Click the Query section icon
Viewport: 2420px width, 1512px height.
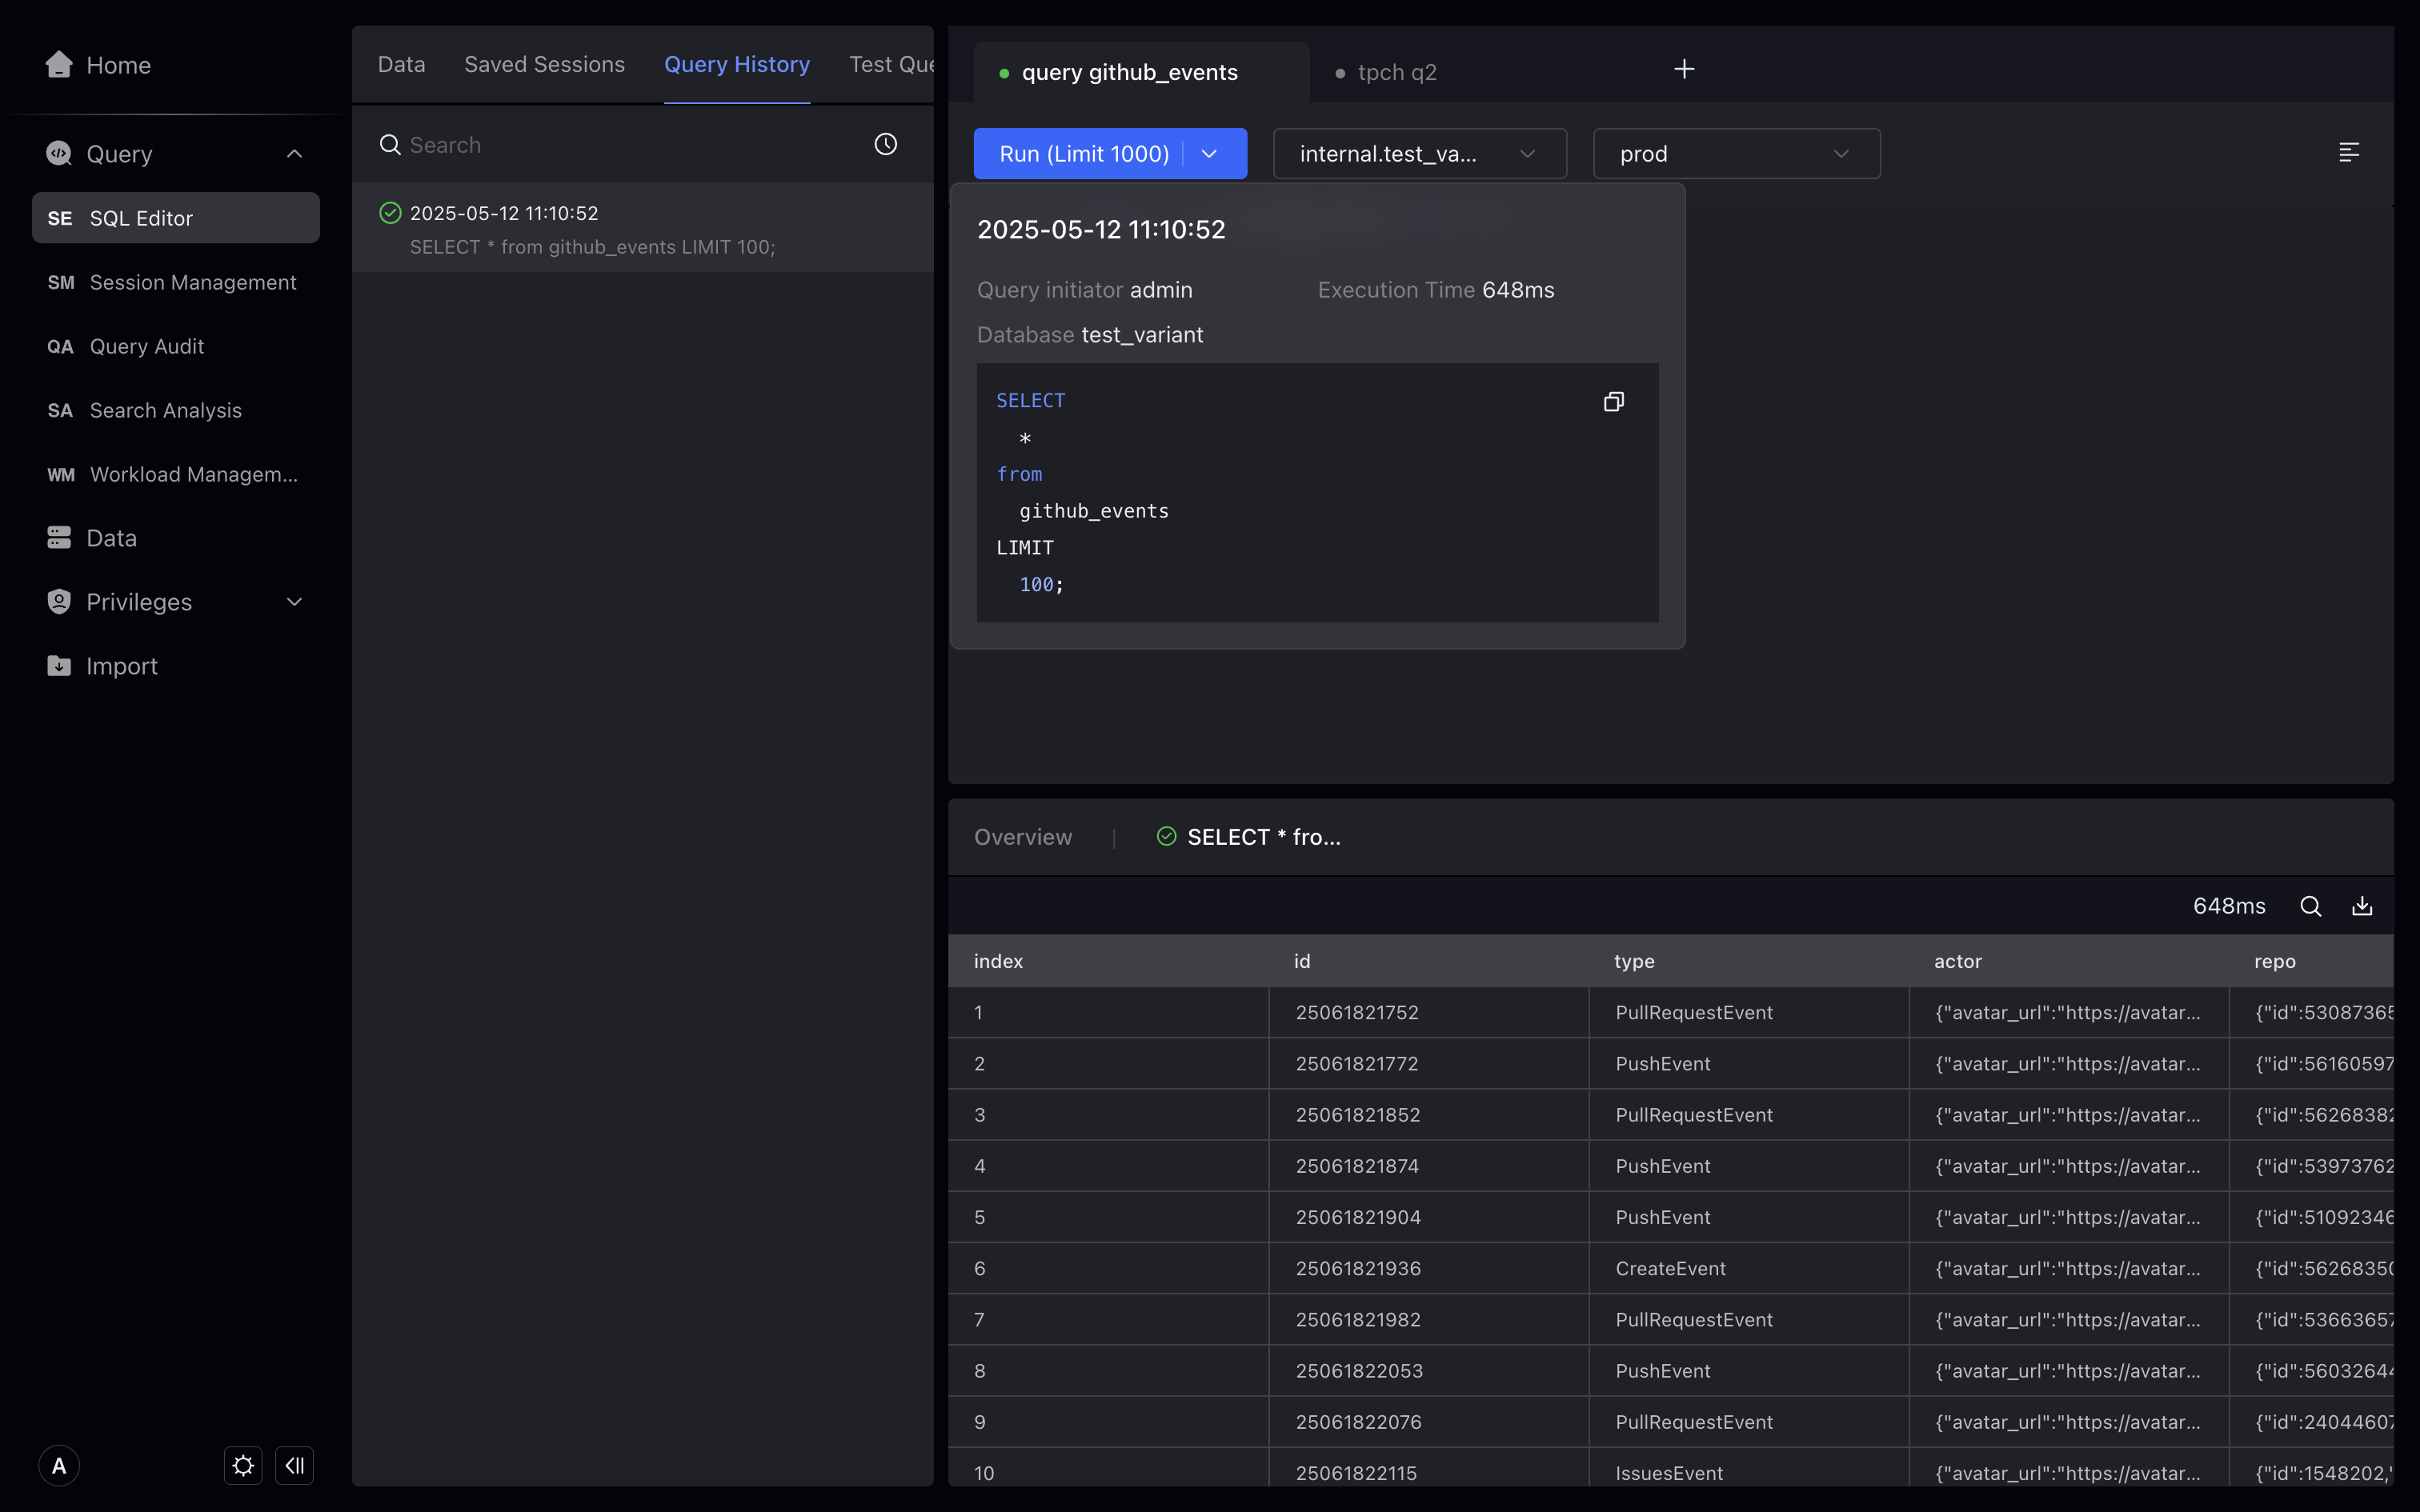pyautogui.click(x=59, y=153)
